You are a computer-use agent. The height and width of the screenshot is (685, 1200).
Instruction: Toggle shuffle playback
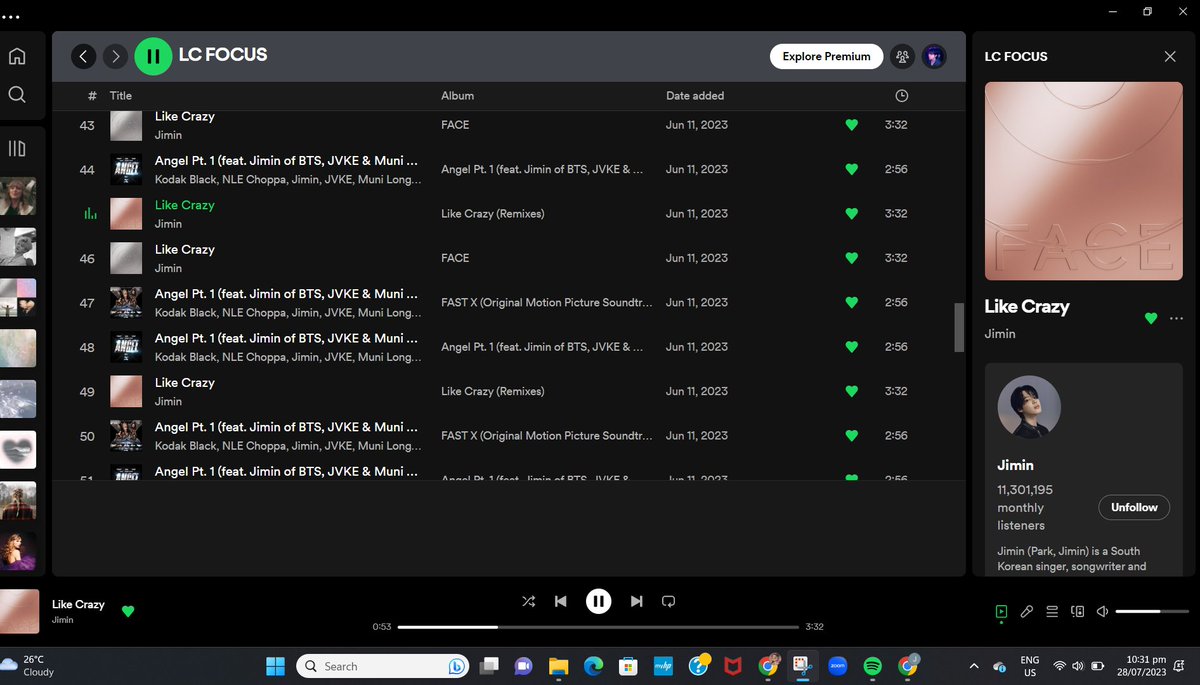click(x=528, y=601)
